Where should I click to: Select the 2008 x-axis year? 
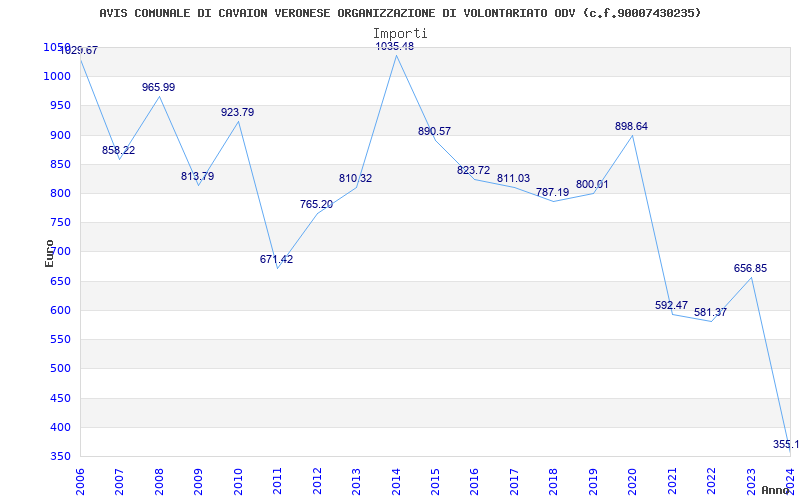click(159, 481)
